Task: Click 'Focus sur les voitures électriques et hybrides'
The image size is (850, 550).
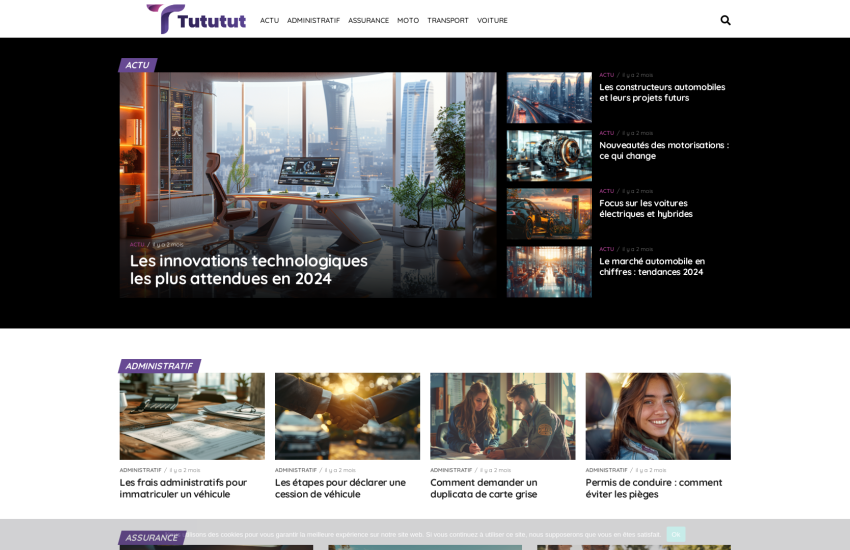Action: point(646,208)
